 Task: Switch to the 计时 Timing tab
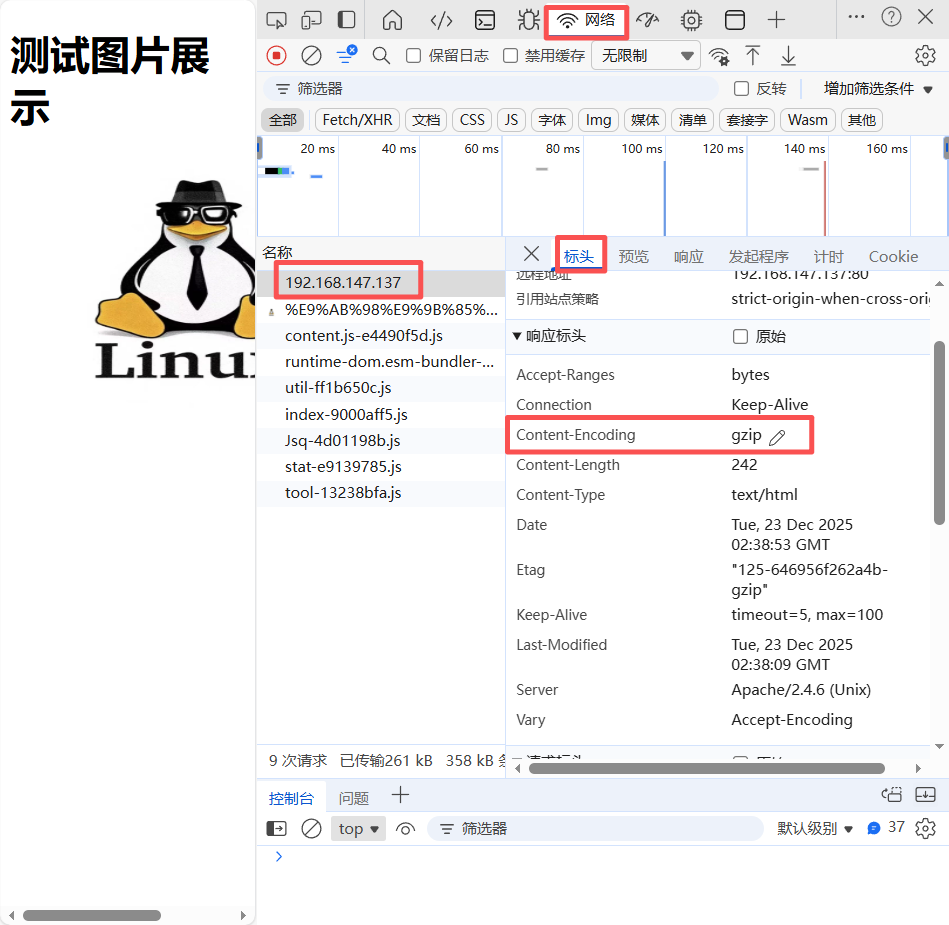829,257
